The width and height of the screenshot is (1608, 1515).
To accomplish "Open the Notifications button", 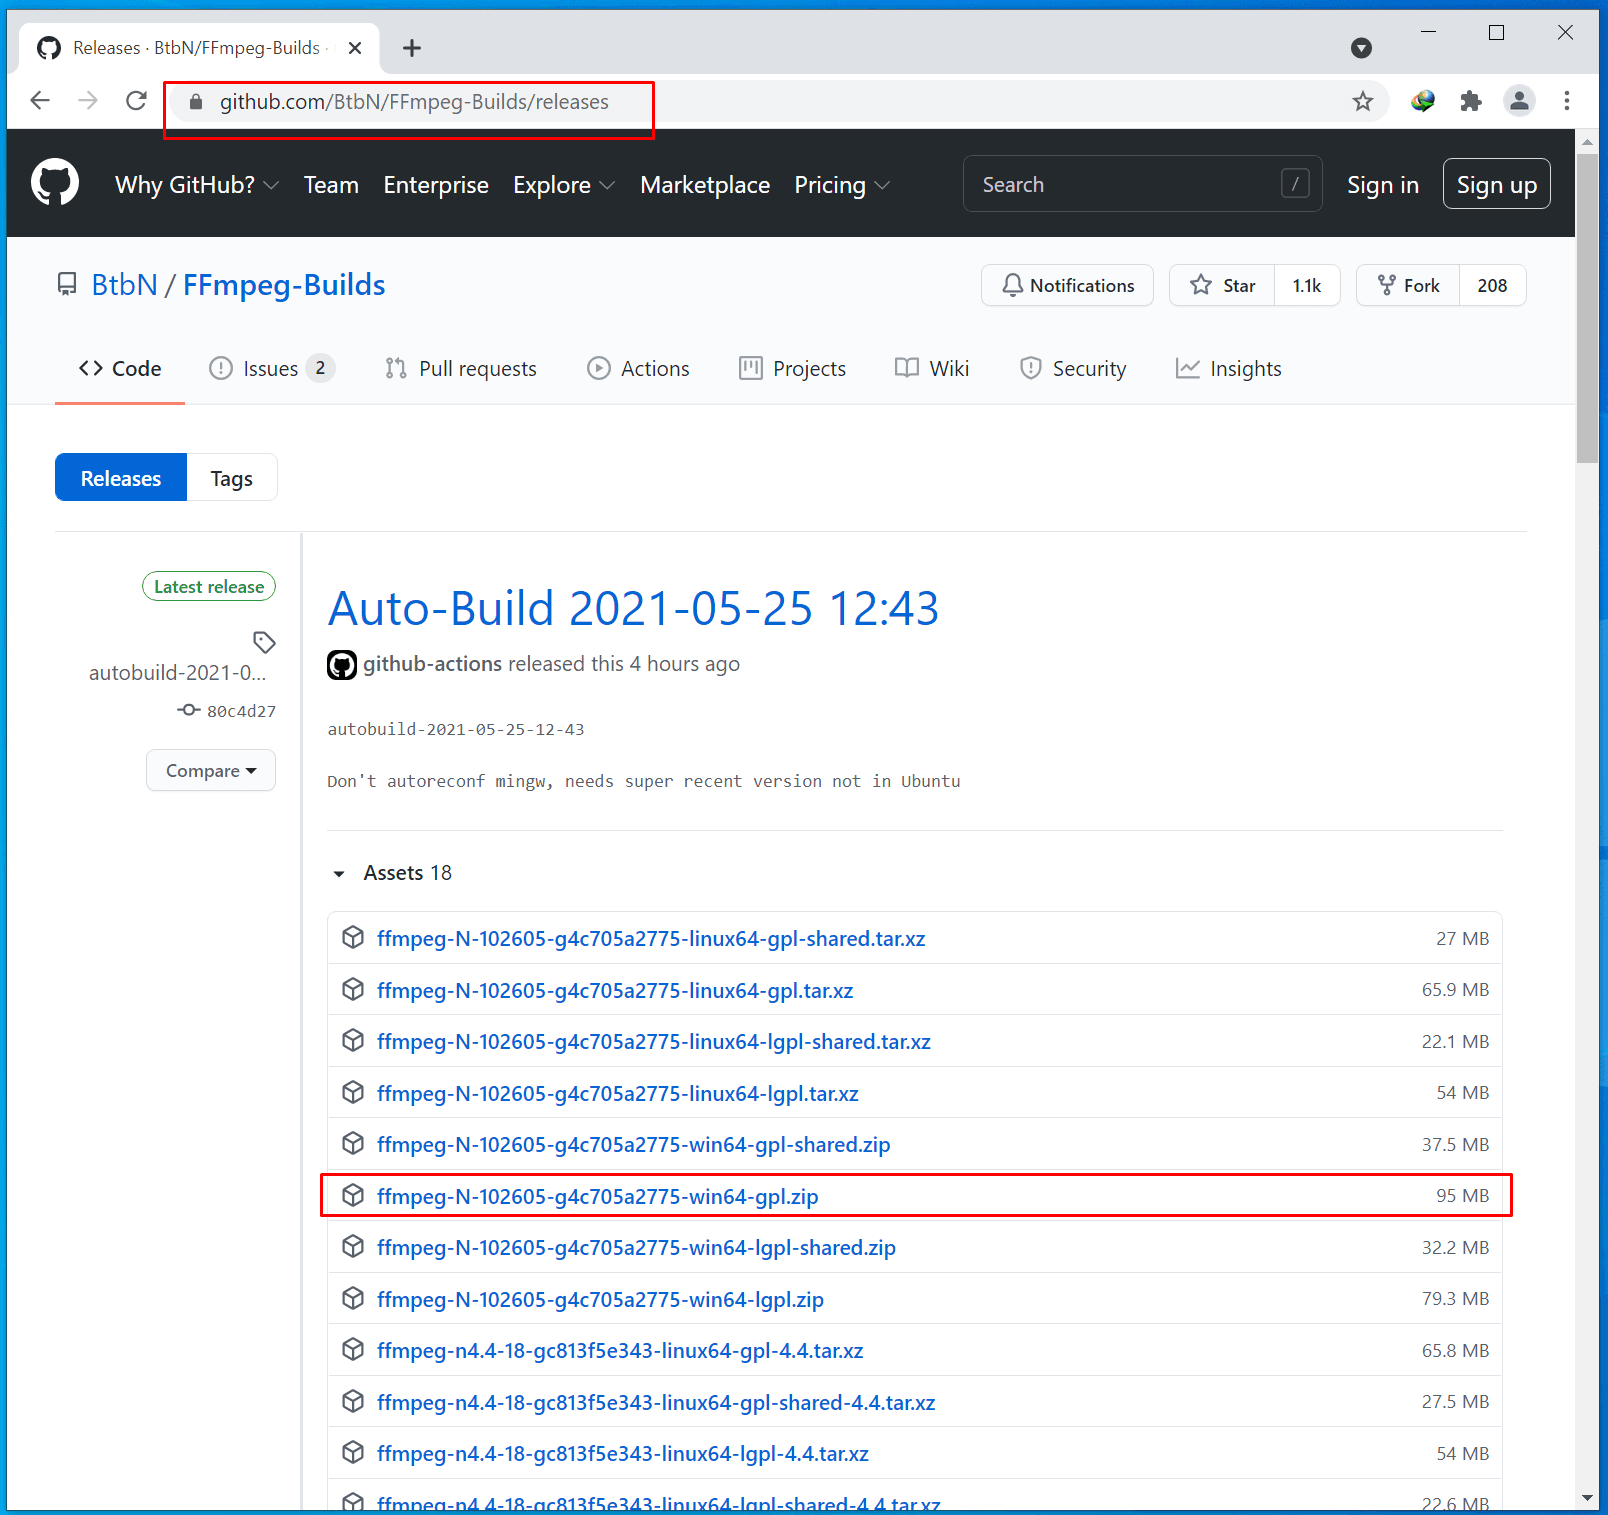I will pyautogui.click(x=1067, y=286).
